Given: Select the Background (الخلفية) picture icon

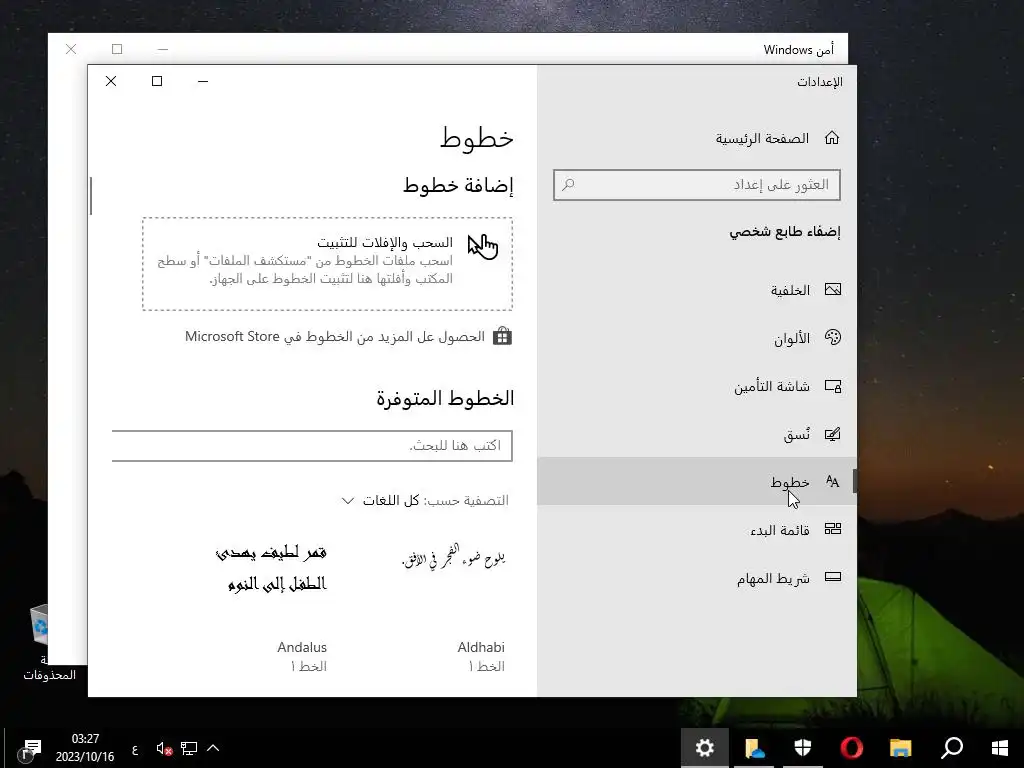Looking at the screenshot, I should coord(833,289).
